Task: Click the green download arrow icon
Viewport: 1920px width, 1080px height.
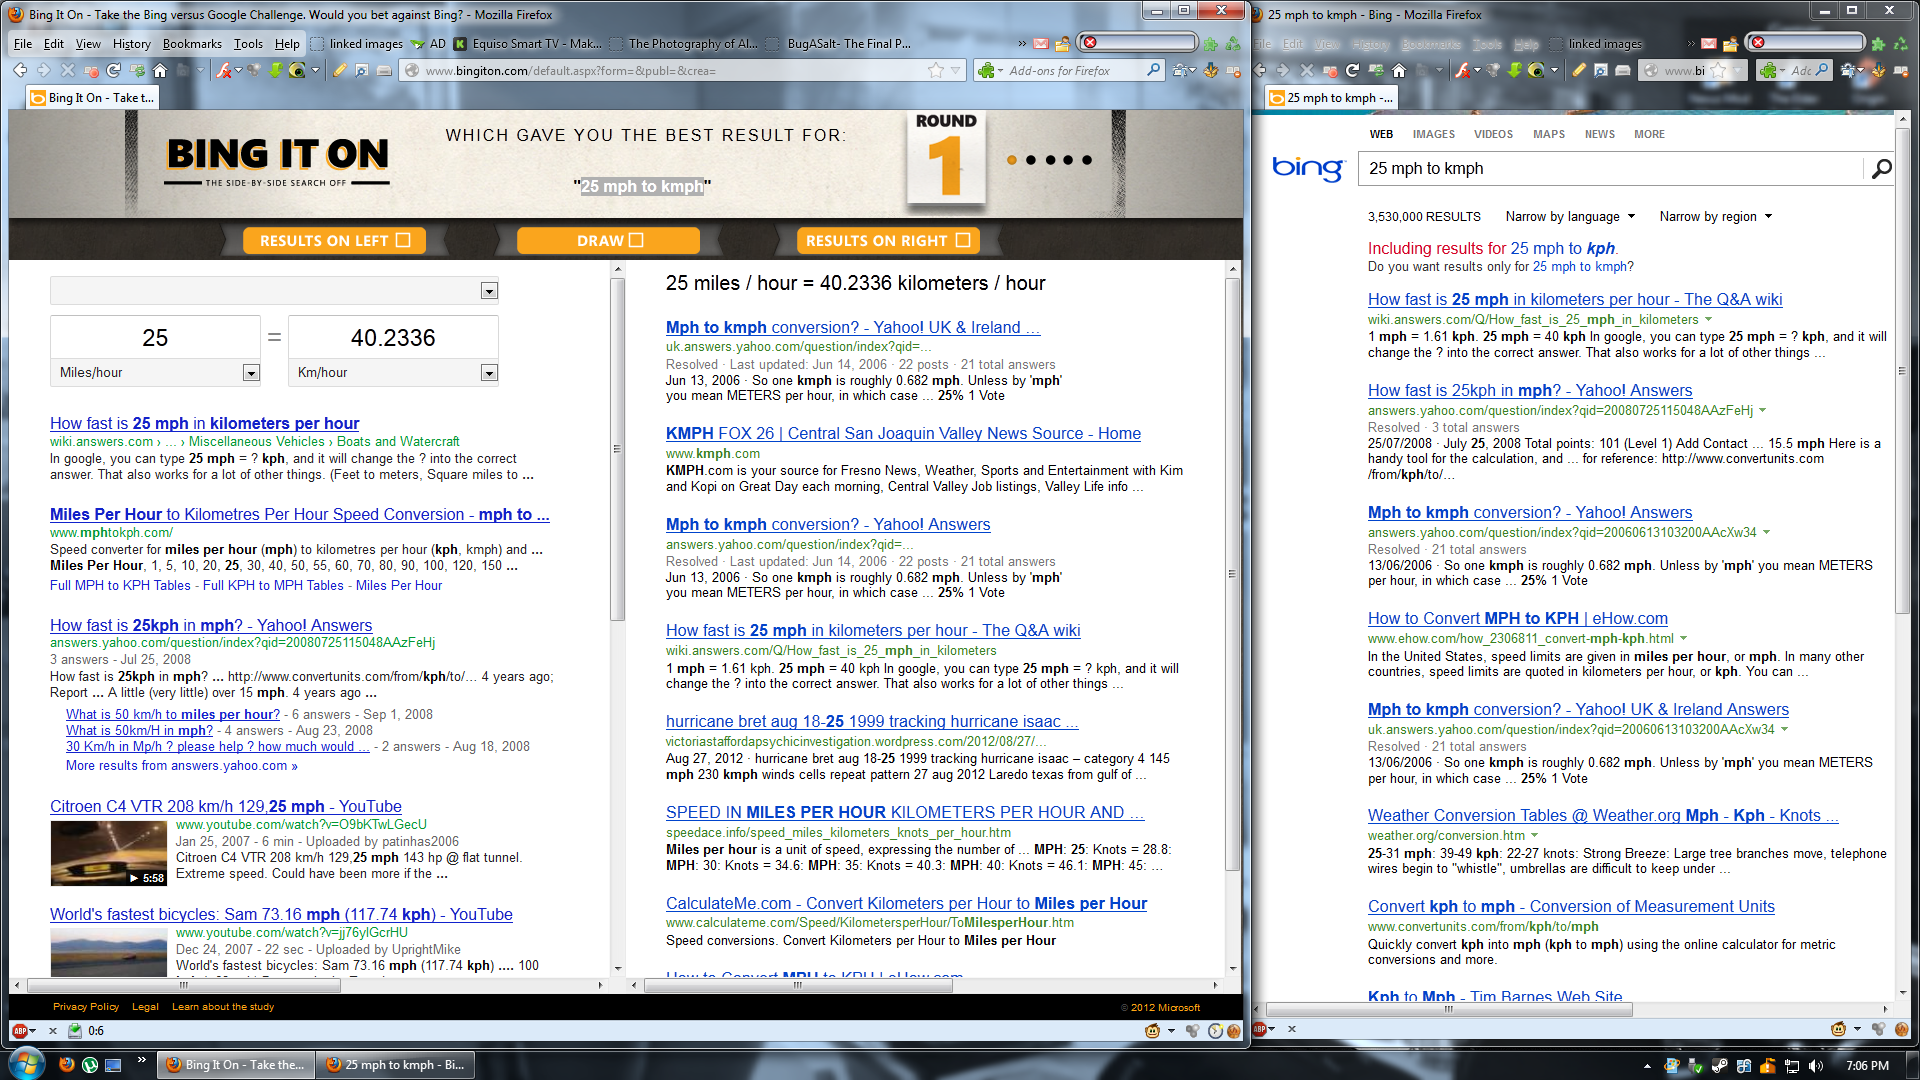Action: (x=276, y=71)
